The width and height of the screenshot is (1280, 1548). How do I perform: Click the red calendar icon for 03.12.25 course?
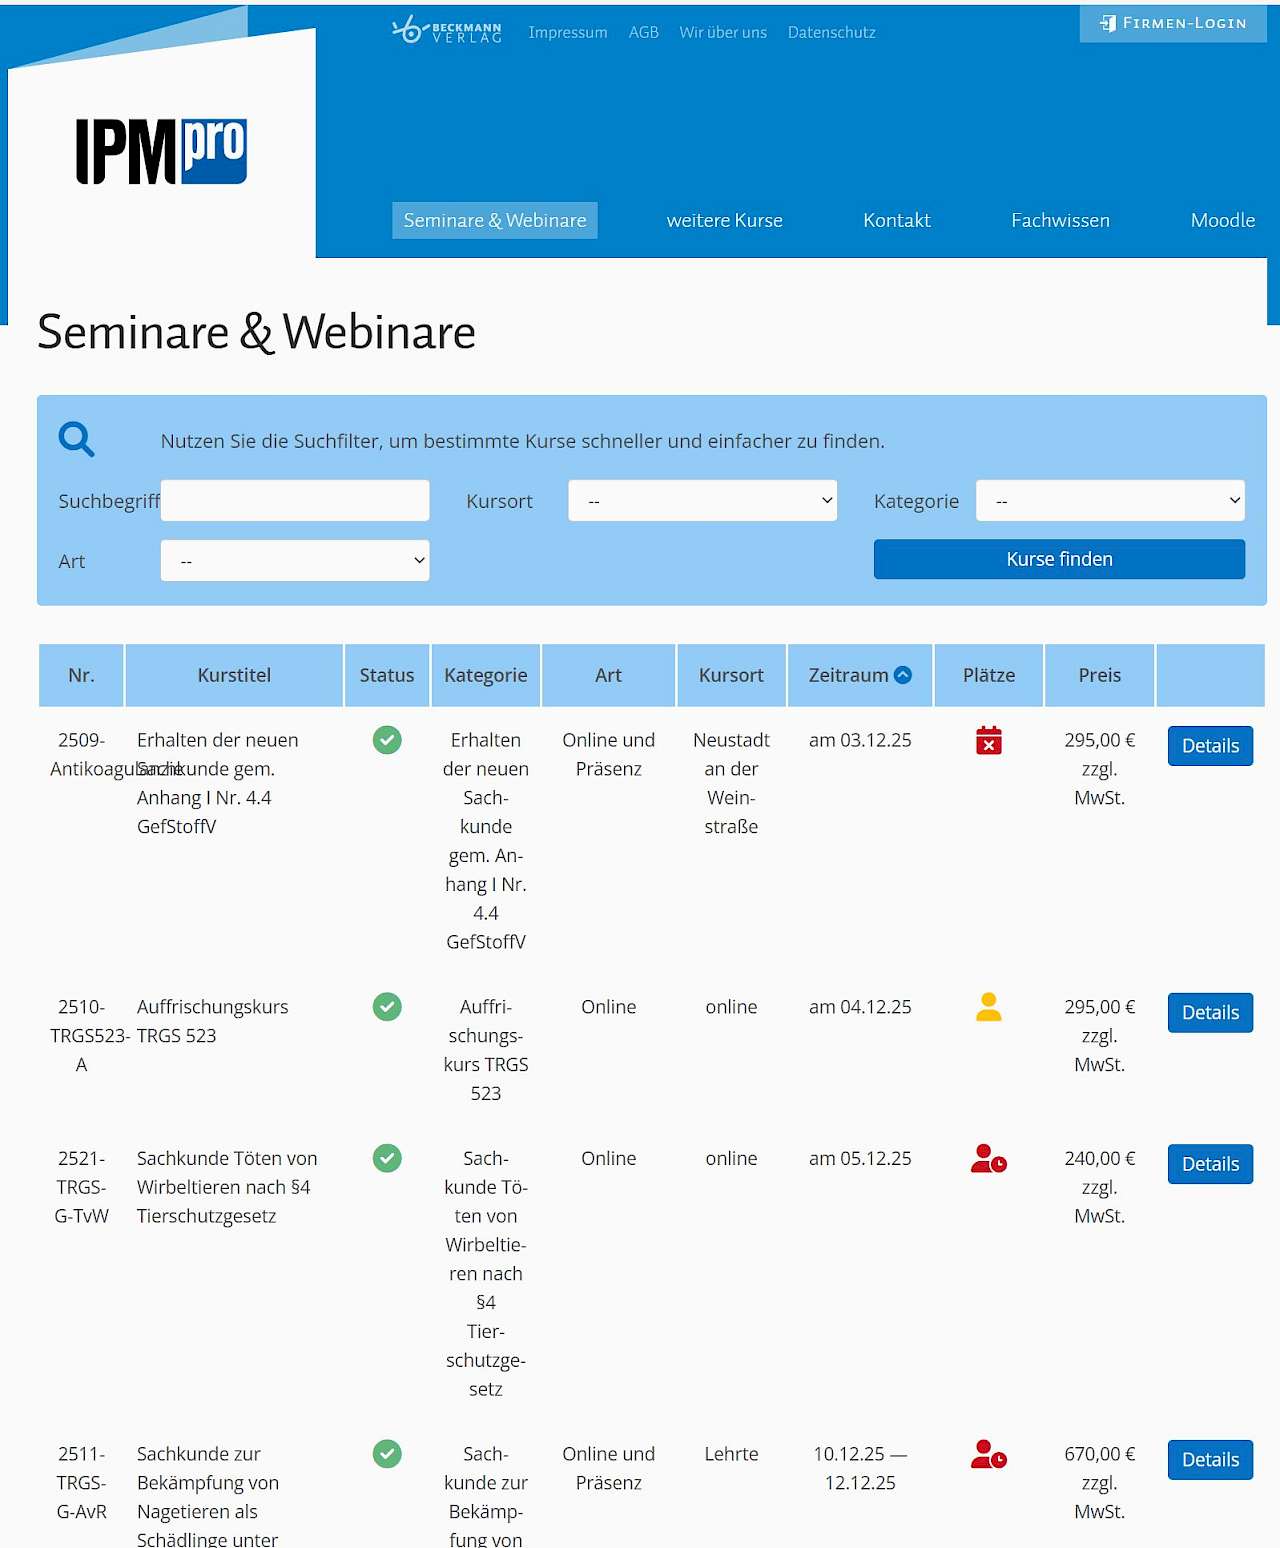pyautogui.click(x=988, y=741)
